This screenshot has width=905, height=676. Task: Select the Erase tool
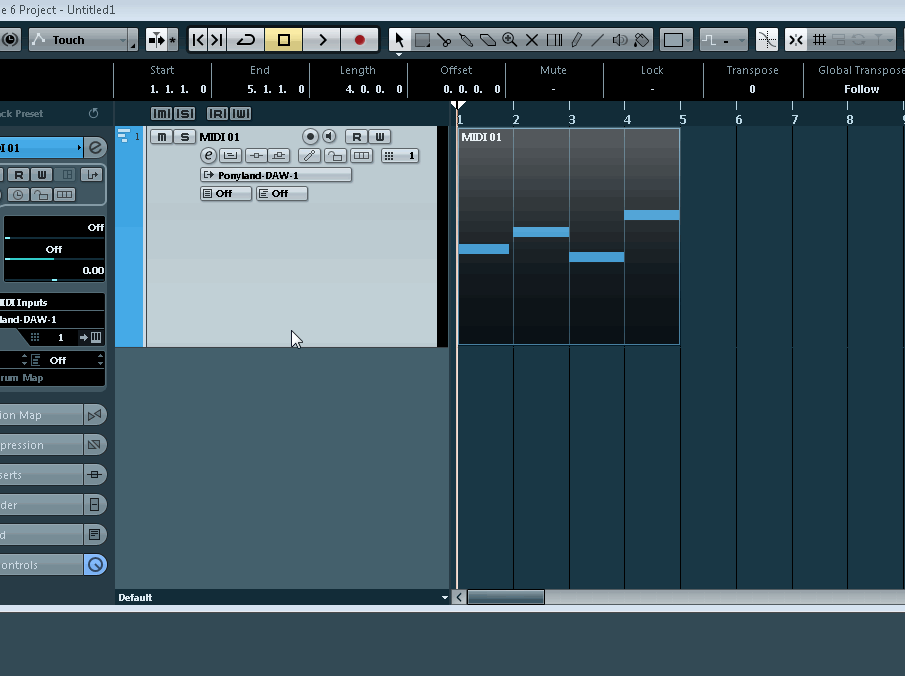(x=488, y=40)
